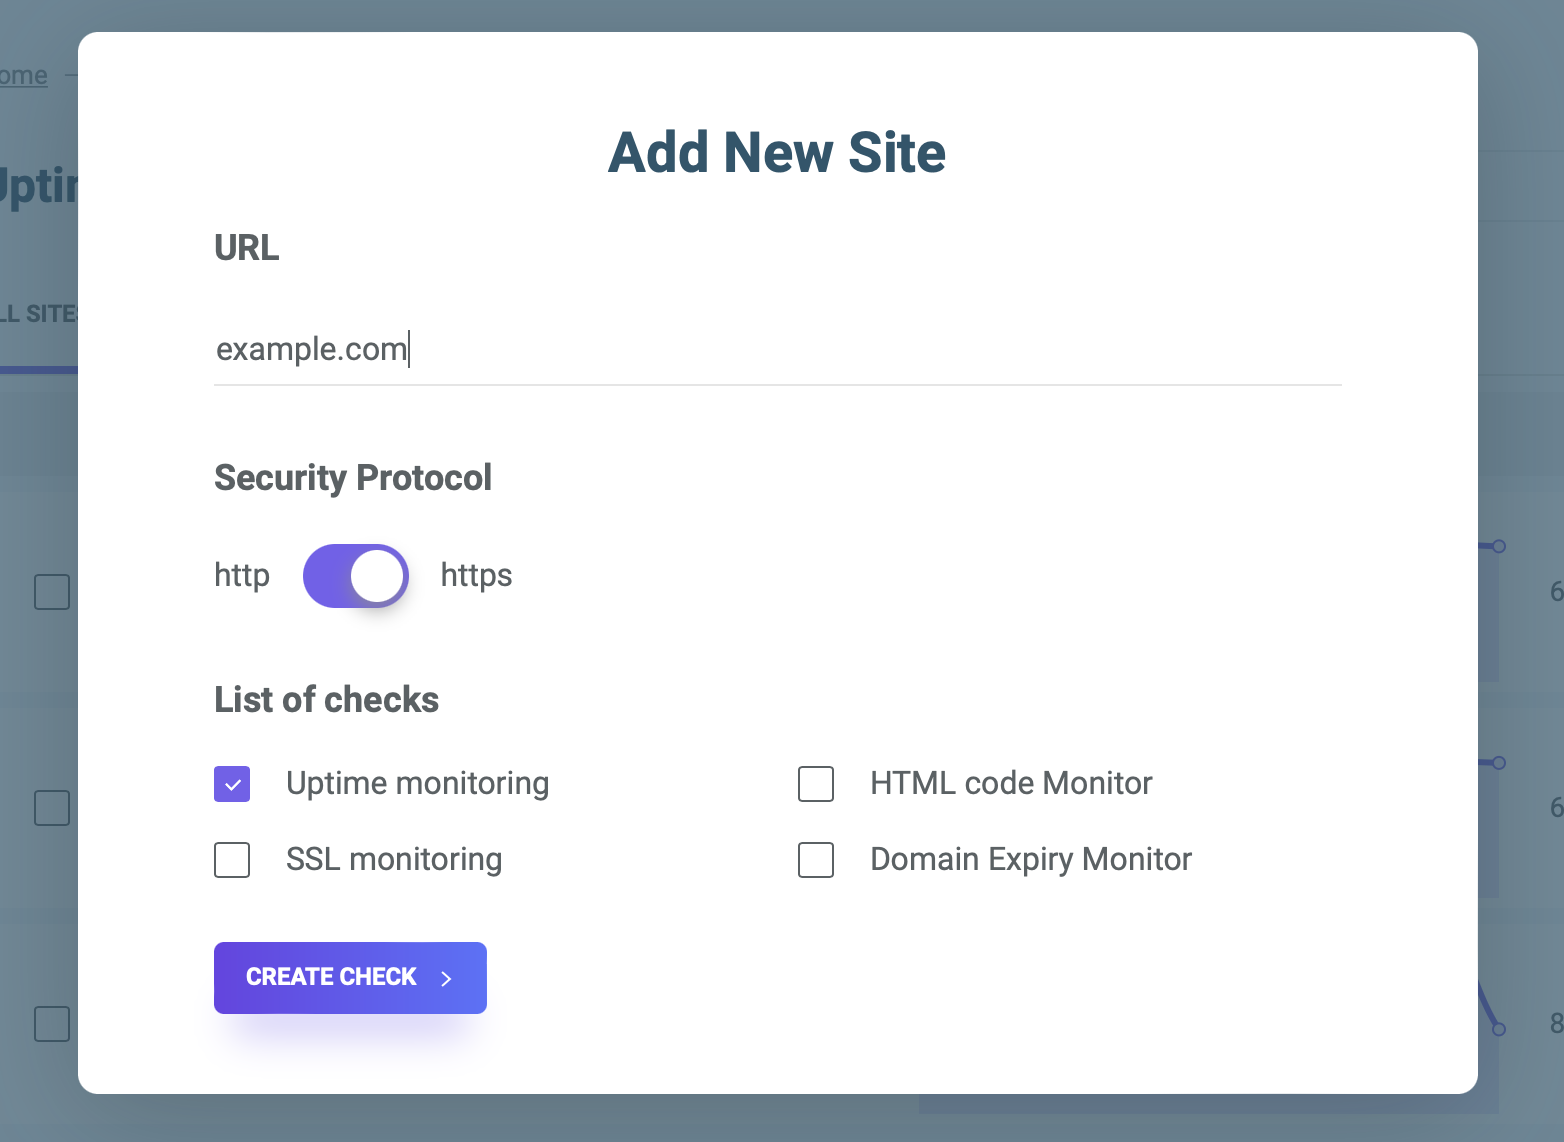Toggle the Security Protocol switch
This screenshot has width=1564, height=1142.
(356, 576)
